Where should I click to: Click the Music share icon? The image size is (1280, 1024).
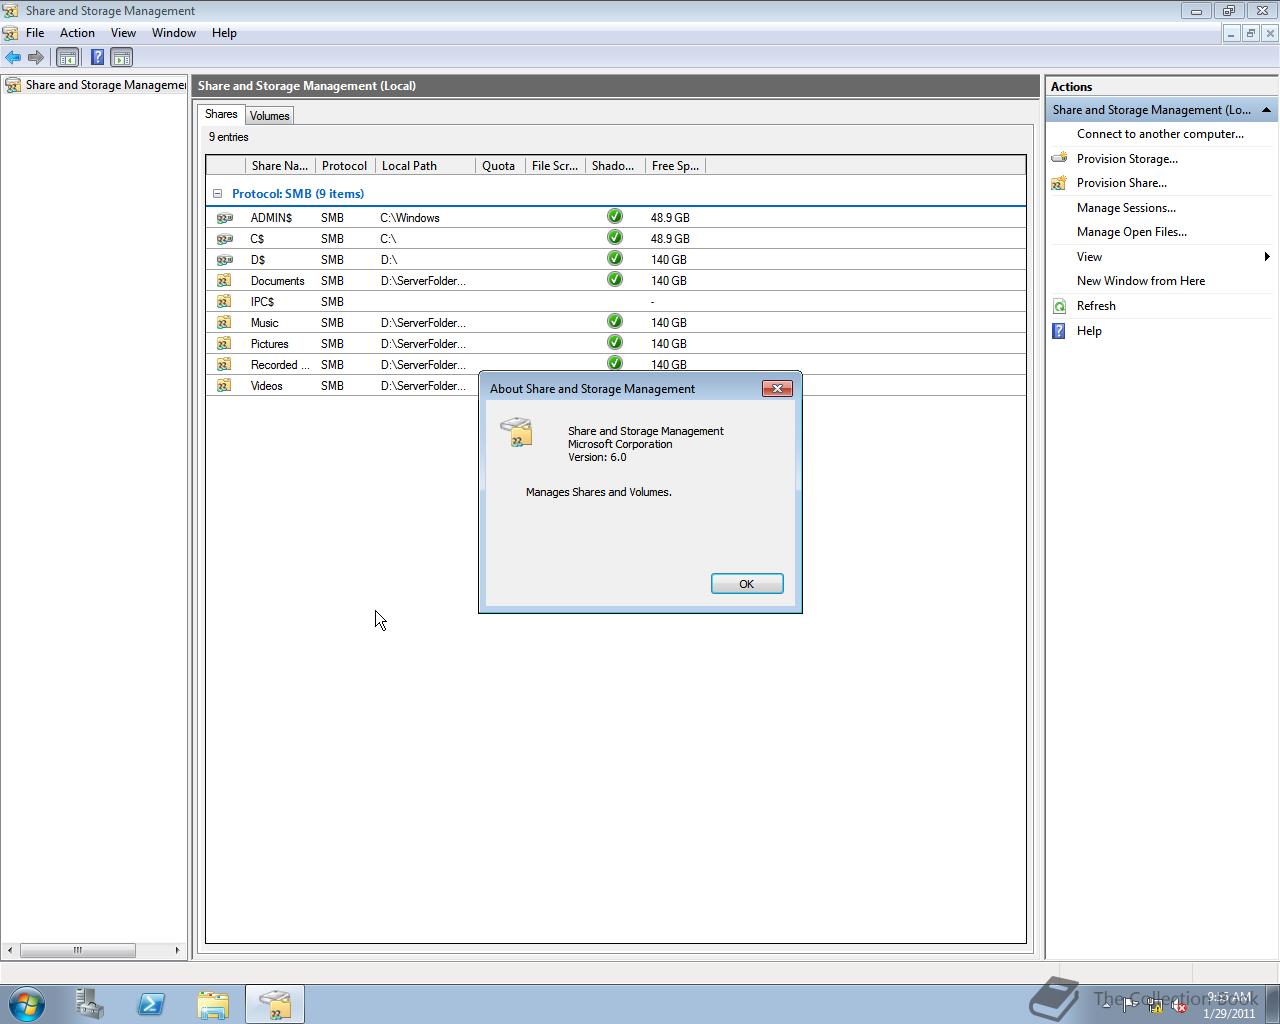[225, 322]
